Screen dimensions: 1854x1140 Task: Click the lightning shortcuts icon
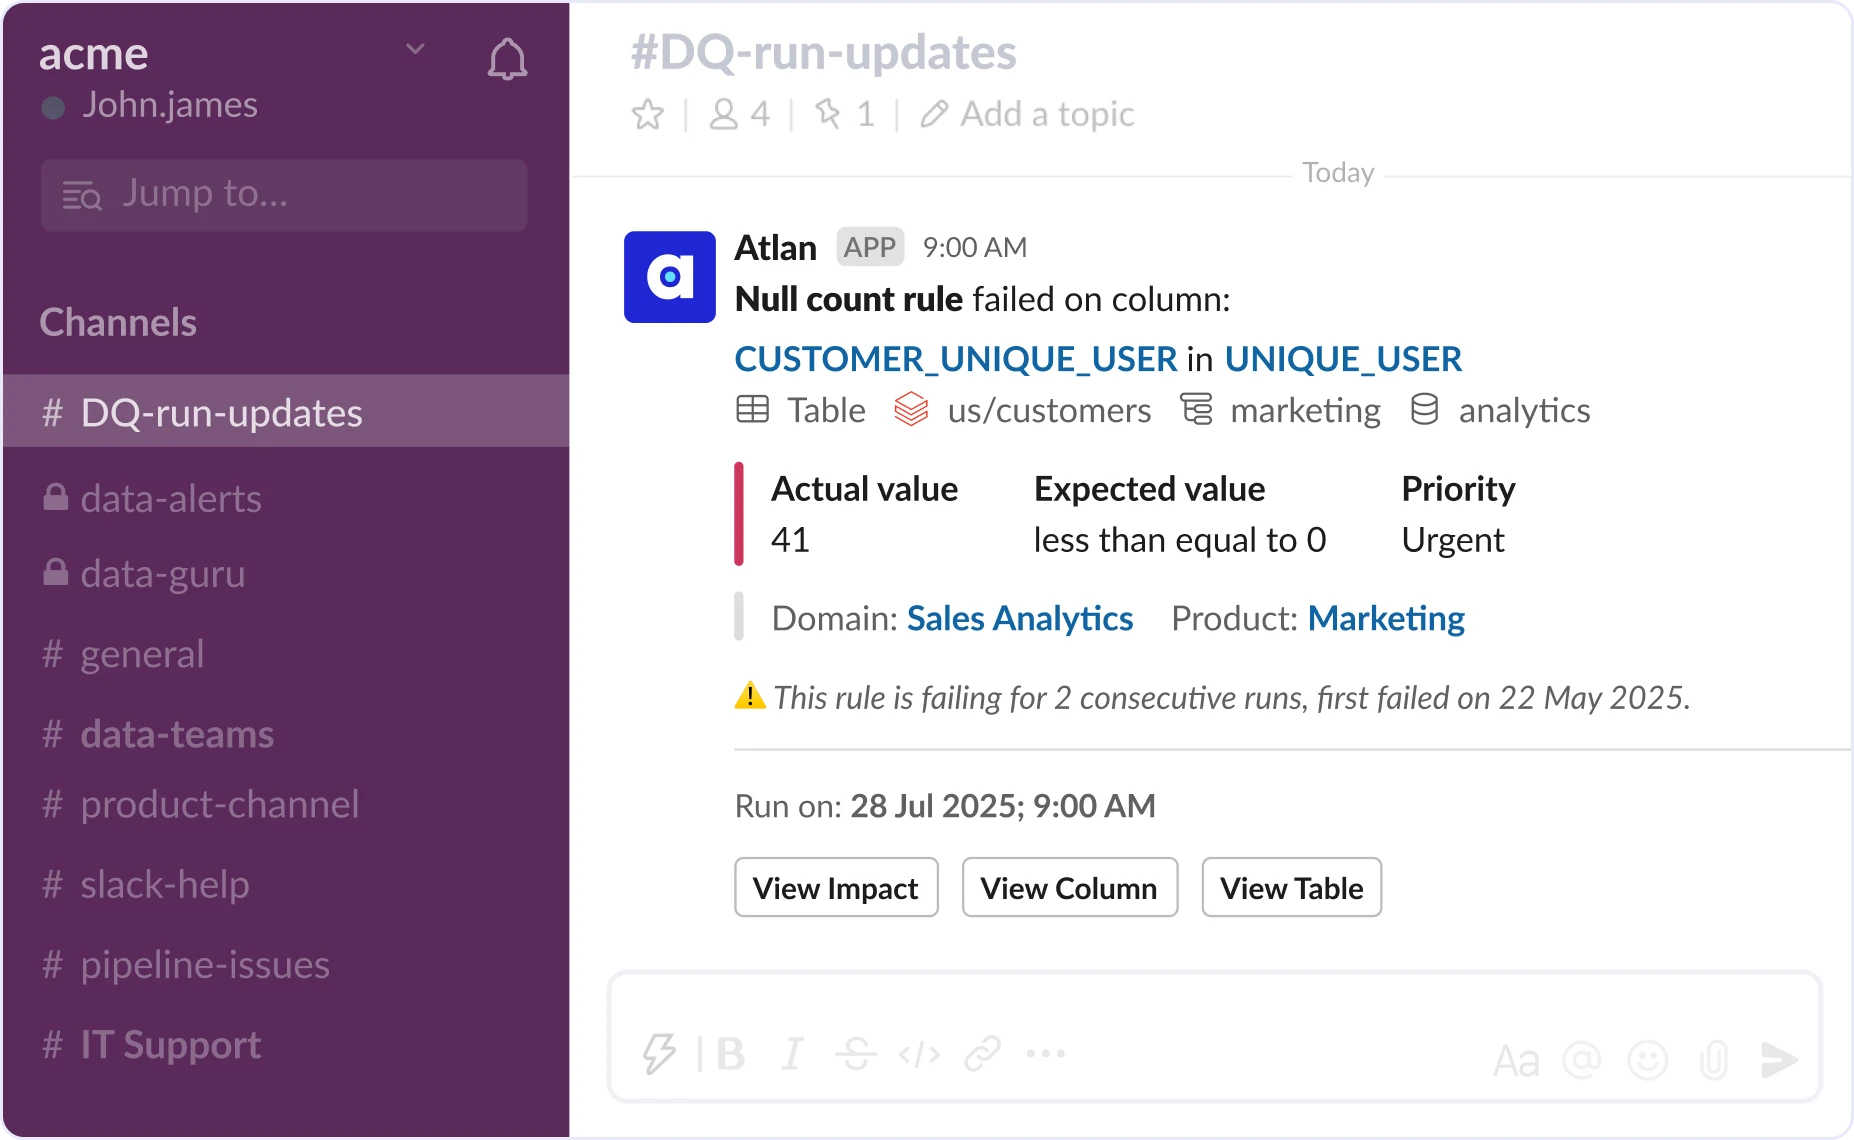[x=659, y=1054]
